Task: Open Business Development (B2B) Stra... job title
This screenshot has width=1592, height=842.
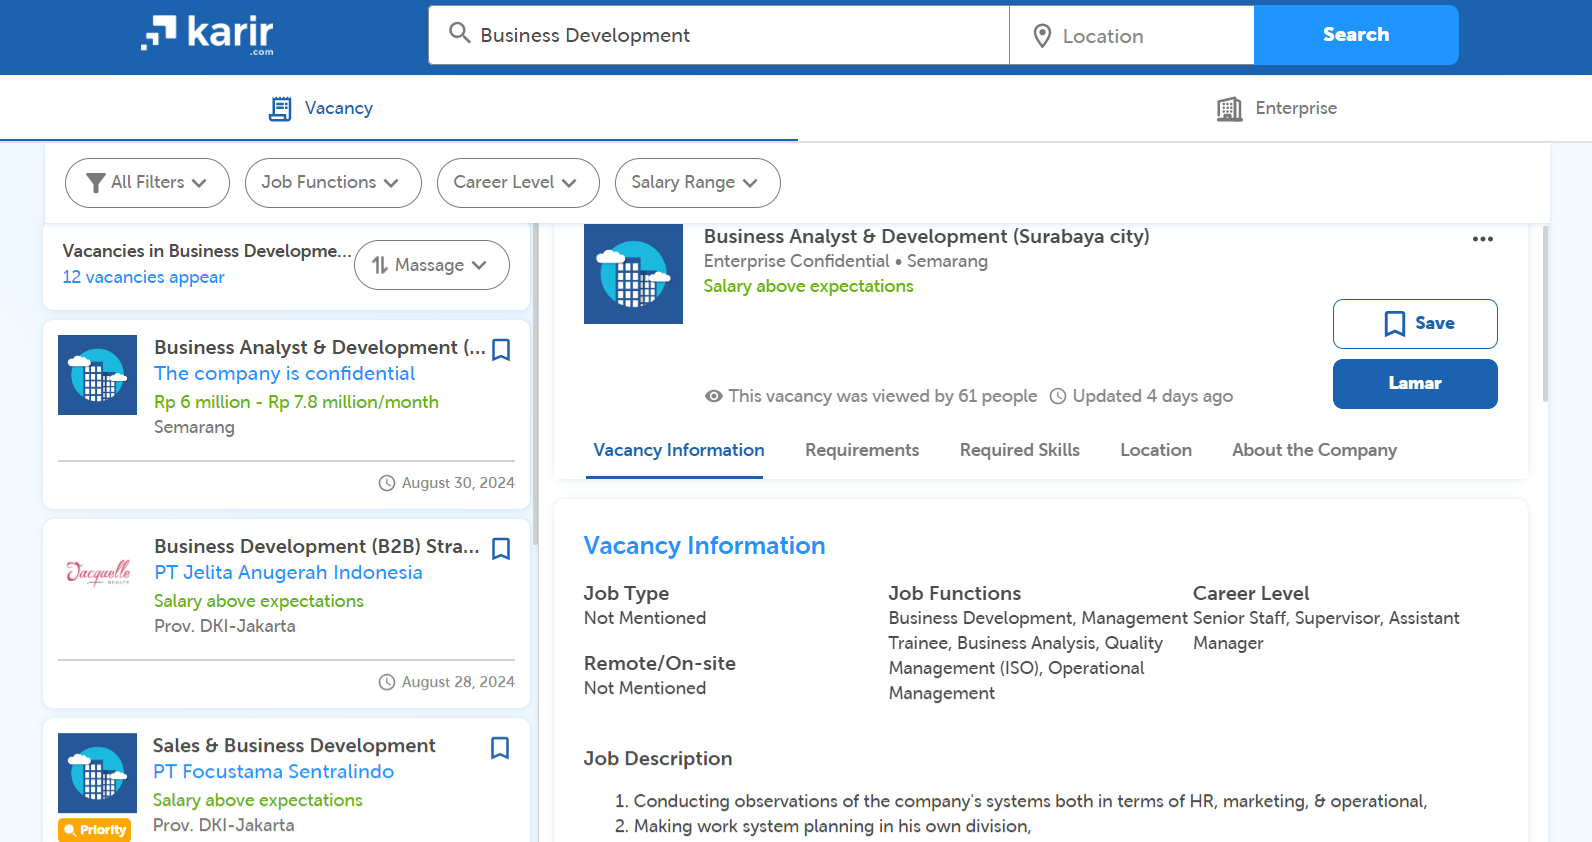Action: 317,546
